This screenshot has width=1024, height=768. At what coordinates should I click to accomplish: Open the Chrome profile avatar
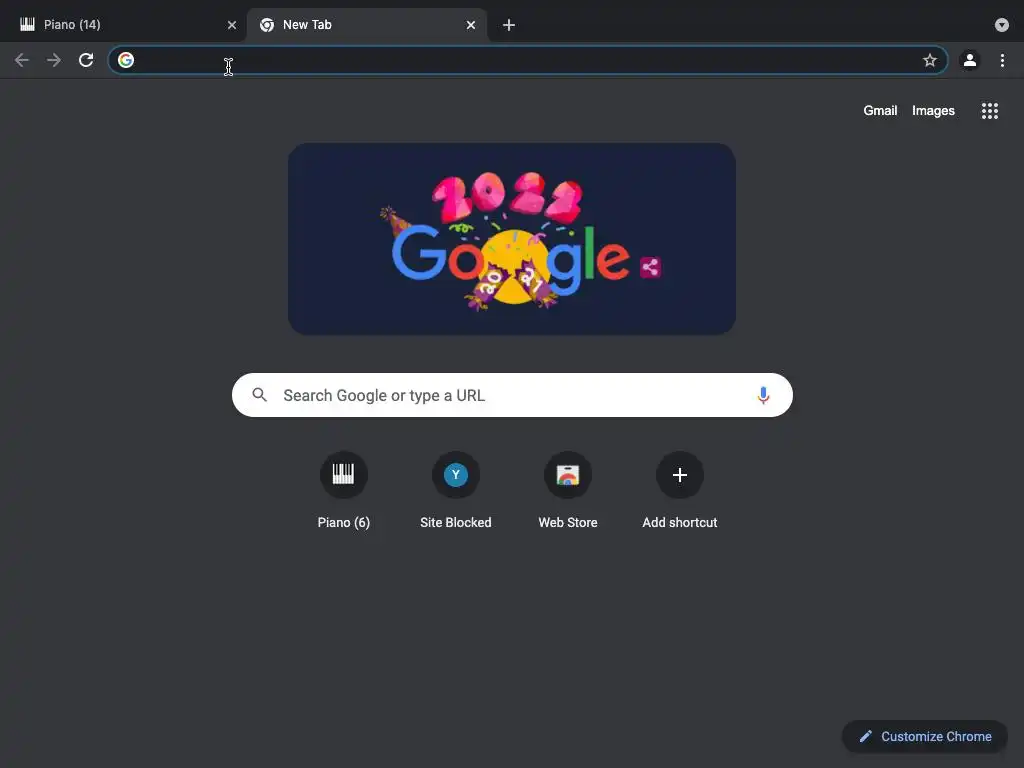970,60
